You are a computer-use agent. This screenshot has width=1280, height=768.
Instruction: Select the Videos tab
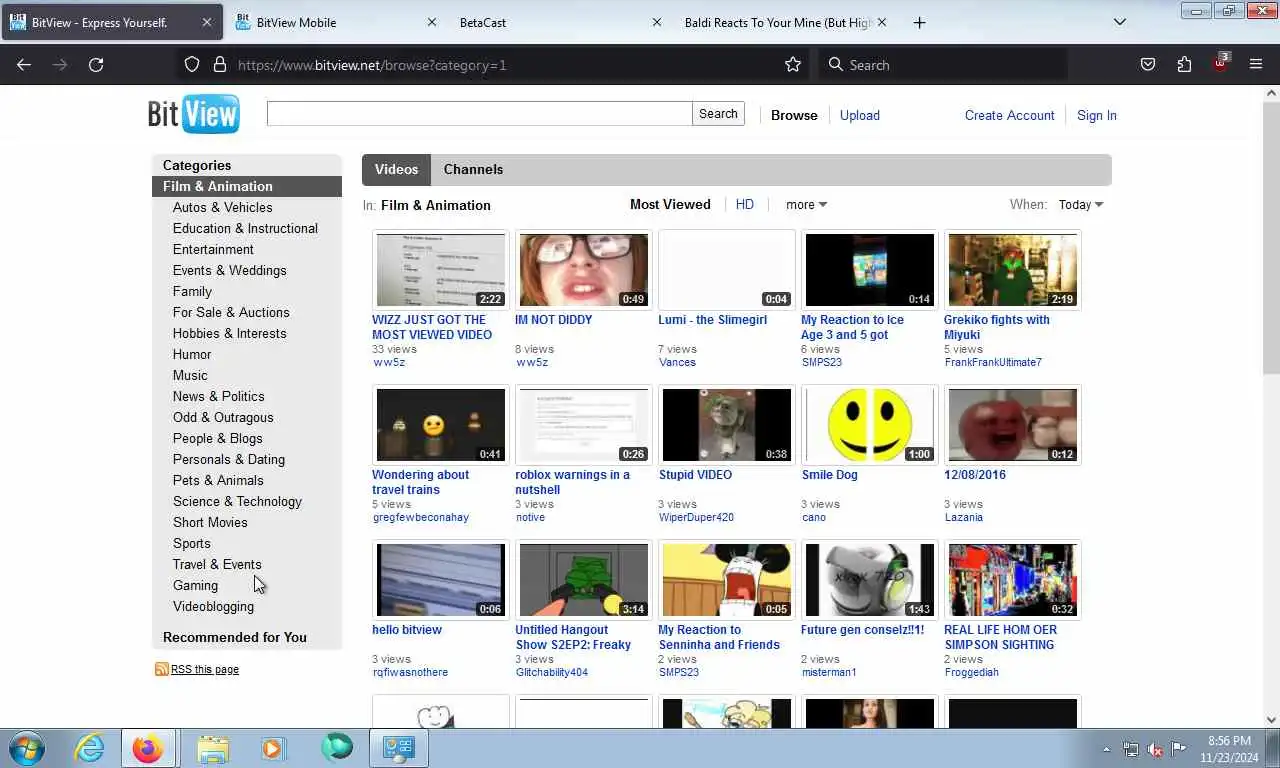(x=396, y=169)
